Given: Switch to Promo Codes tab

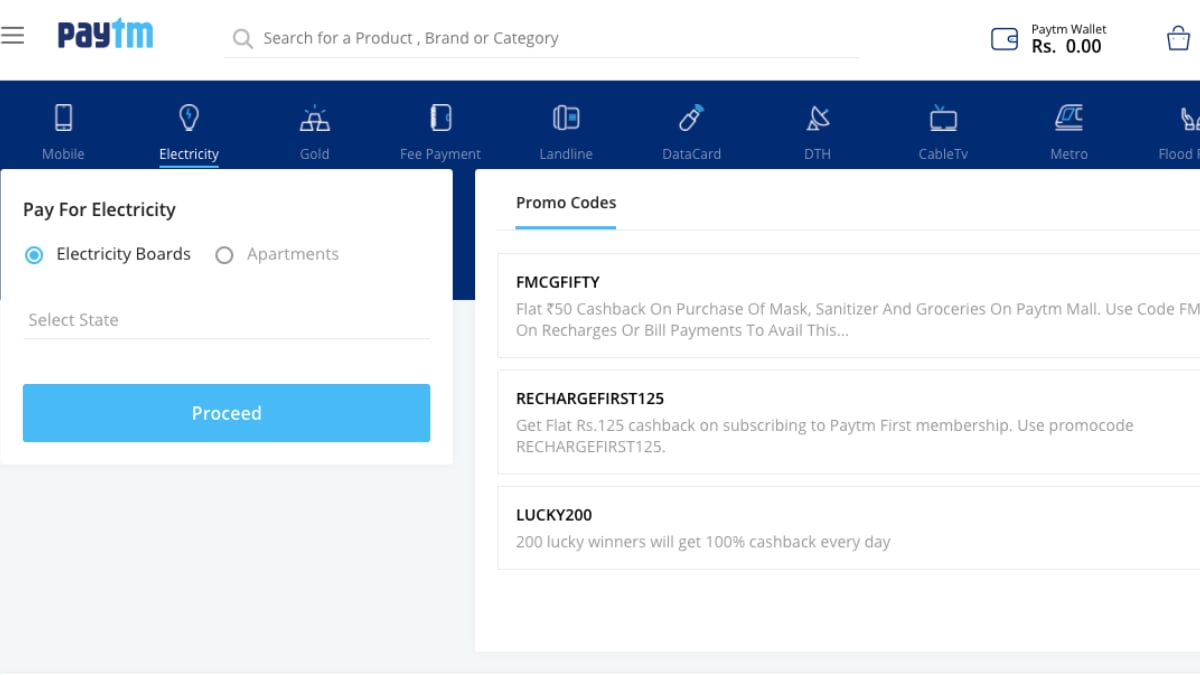Looking at the screenshot, I should [566, 203].
